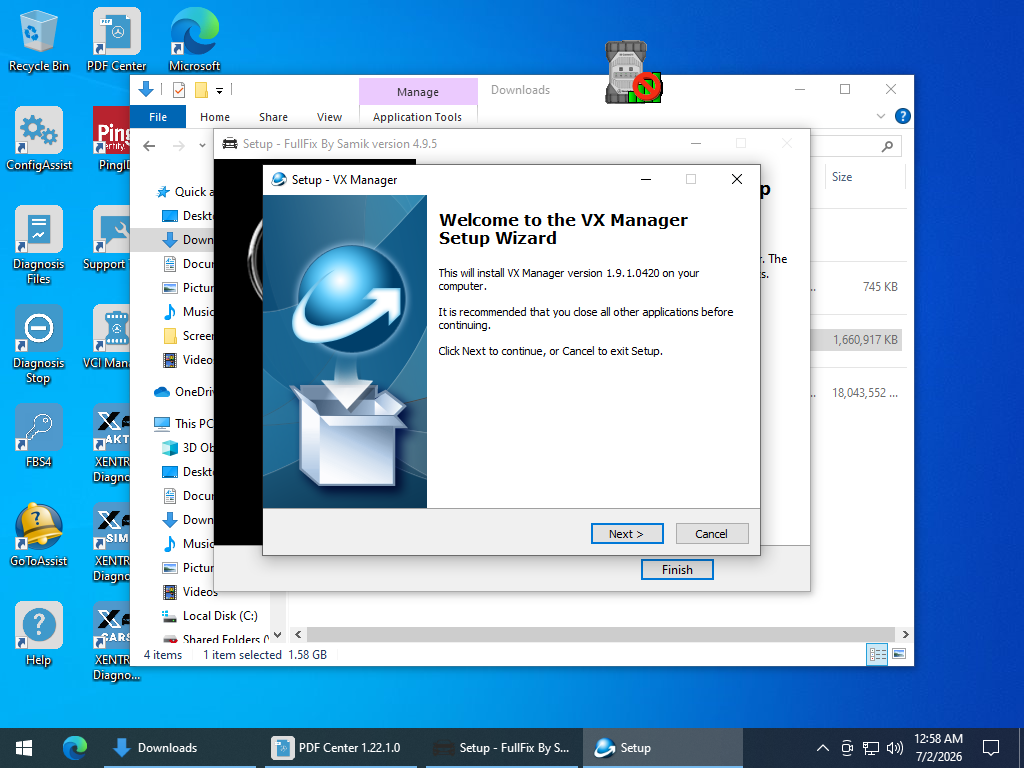
Task: Open the Share ribbon tab
Action: point(273,117)
